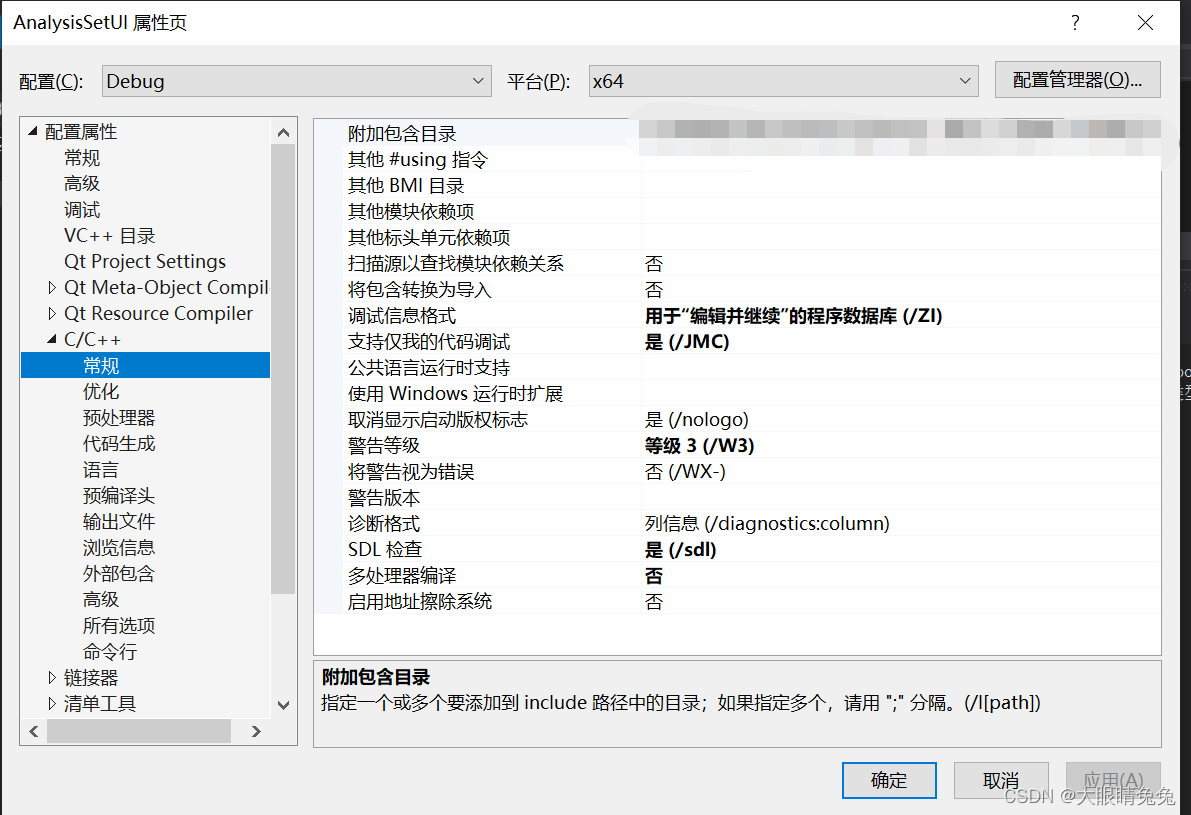Viewport: 1191px width, 815px height.
Task: Click the tree scroll up arrow
Action: point(283,132)
